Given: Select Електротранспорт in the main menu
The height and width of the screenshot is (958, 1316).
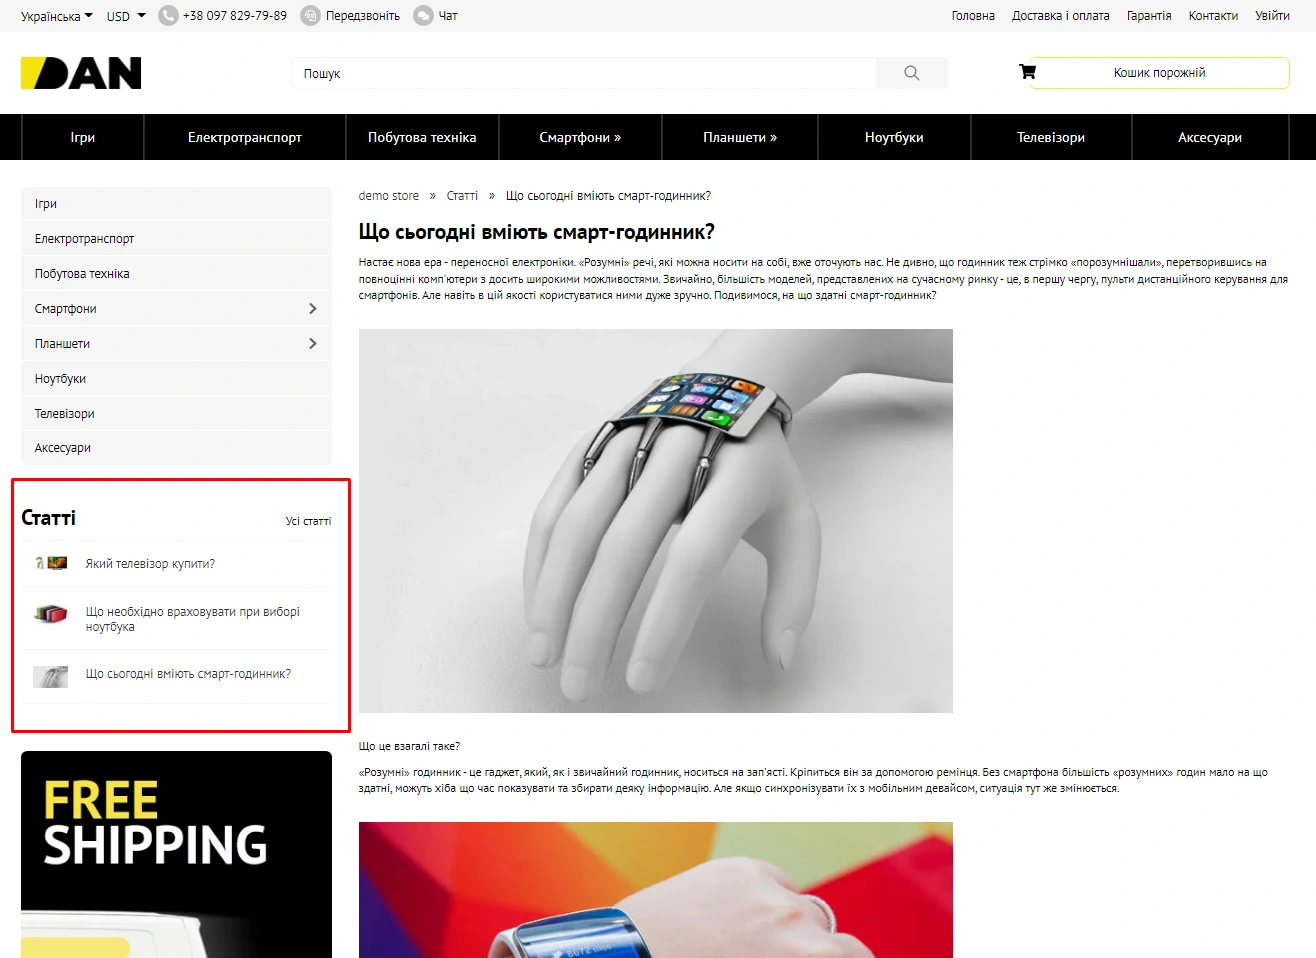Looking at the screenshot, I should [x=245, y=137].
